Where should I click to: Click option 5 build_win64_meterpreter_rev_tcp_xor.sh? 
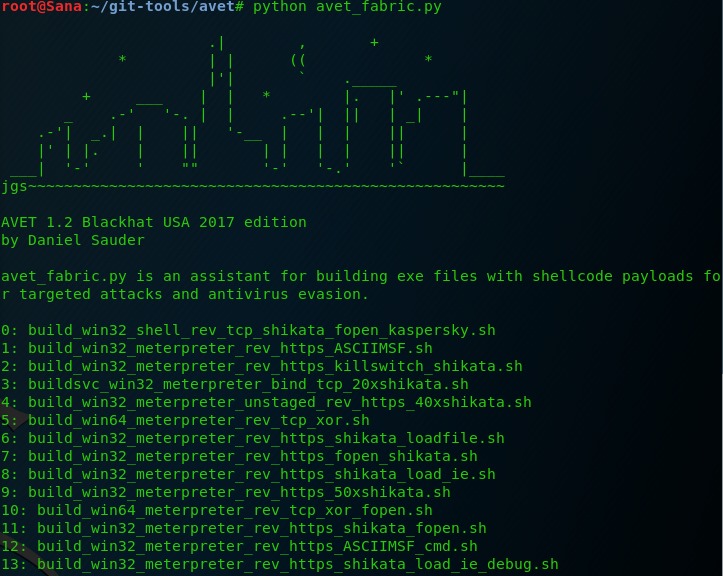coord(185,420)
